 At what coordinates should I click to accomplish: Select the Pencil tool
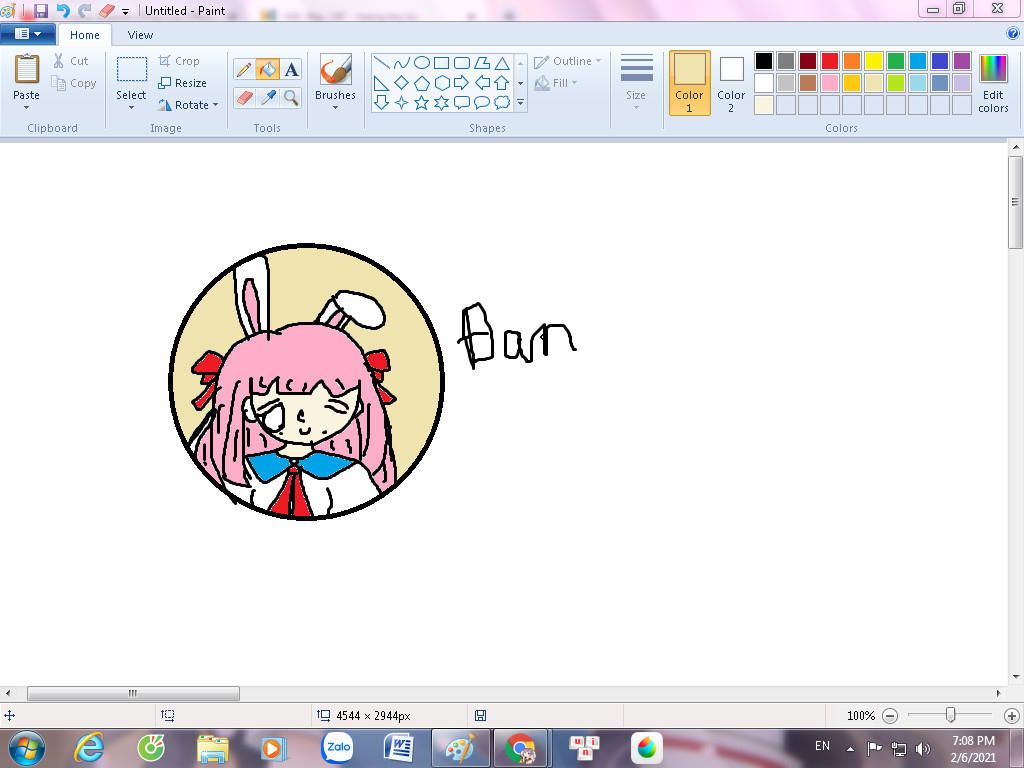point(244,69)
